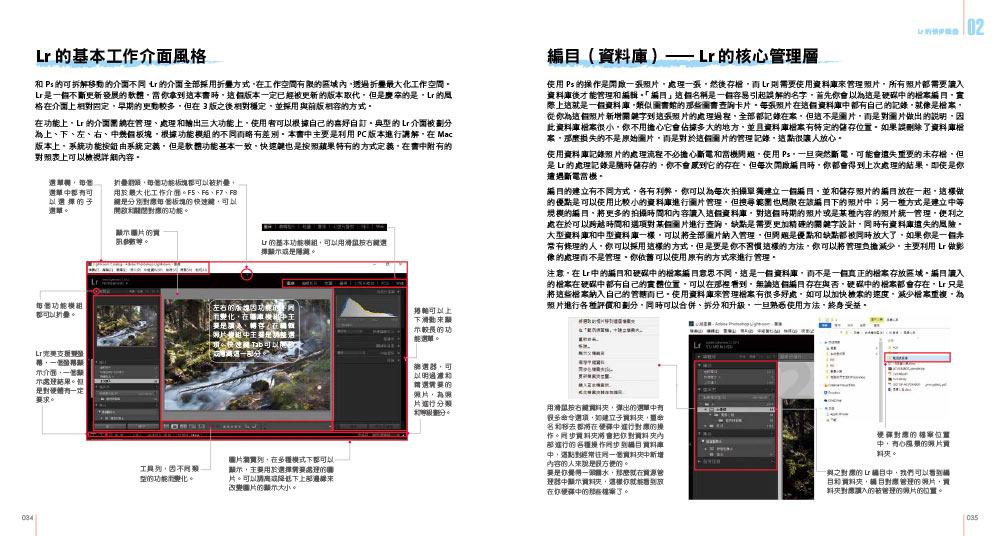Image resolution: width=1000 pixels, height=536 pixels.
Task: Open 檔案(F) menu in left Lightroom menu bar
Action: click(x=93, y=270)
